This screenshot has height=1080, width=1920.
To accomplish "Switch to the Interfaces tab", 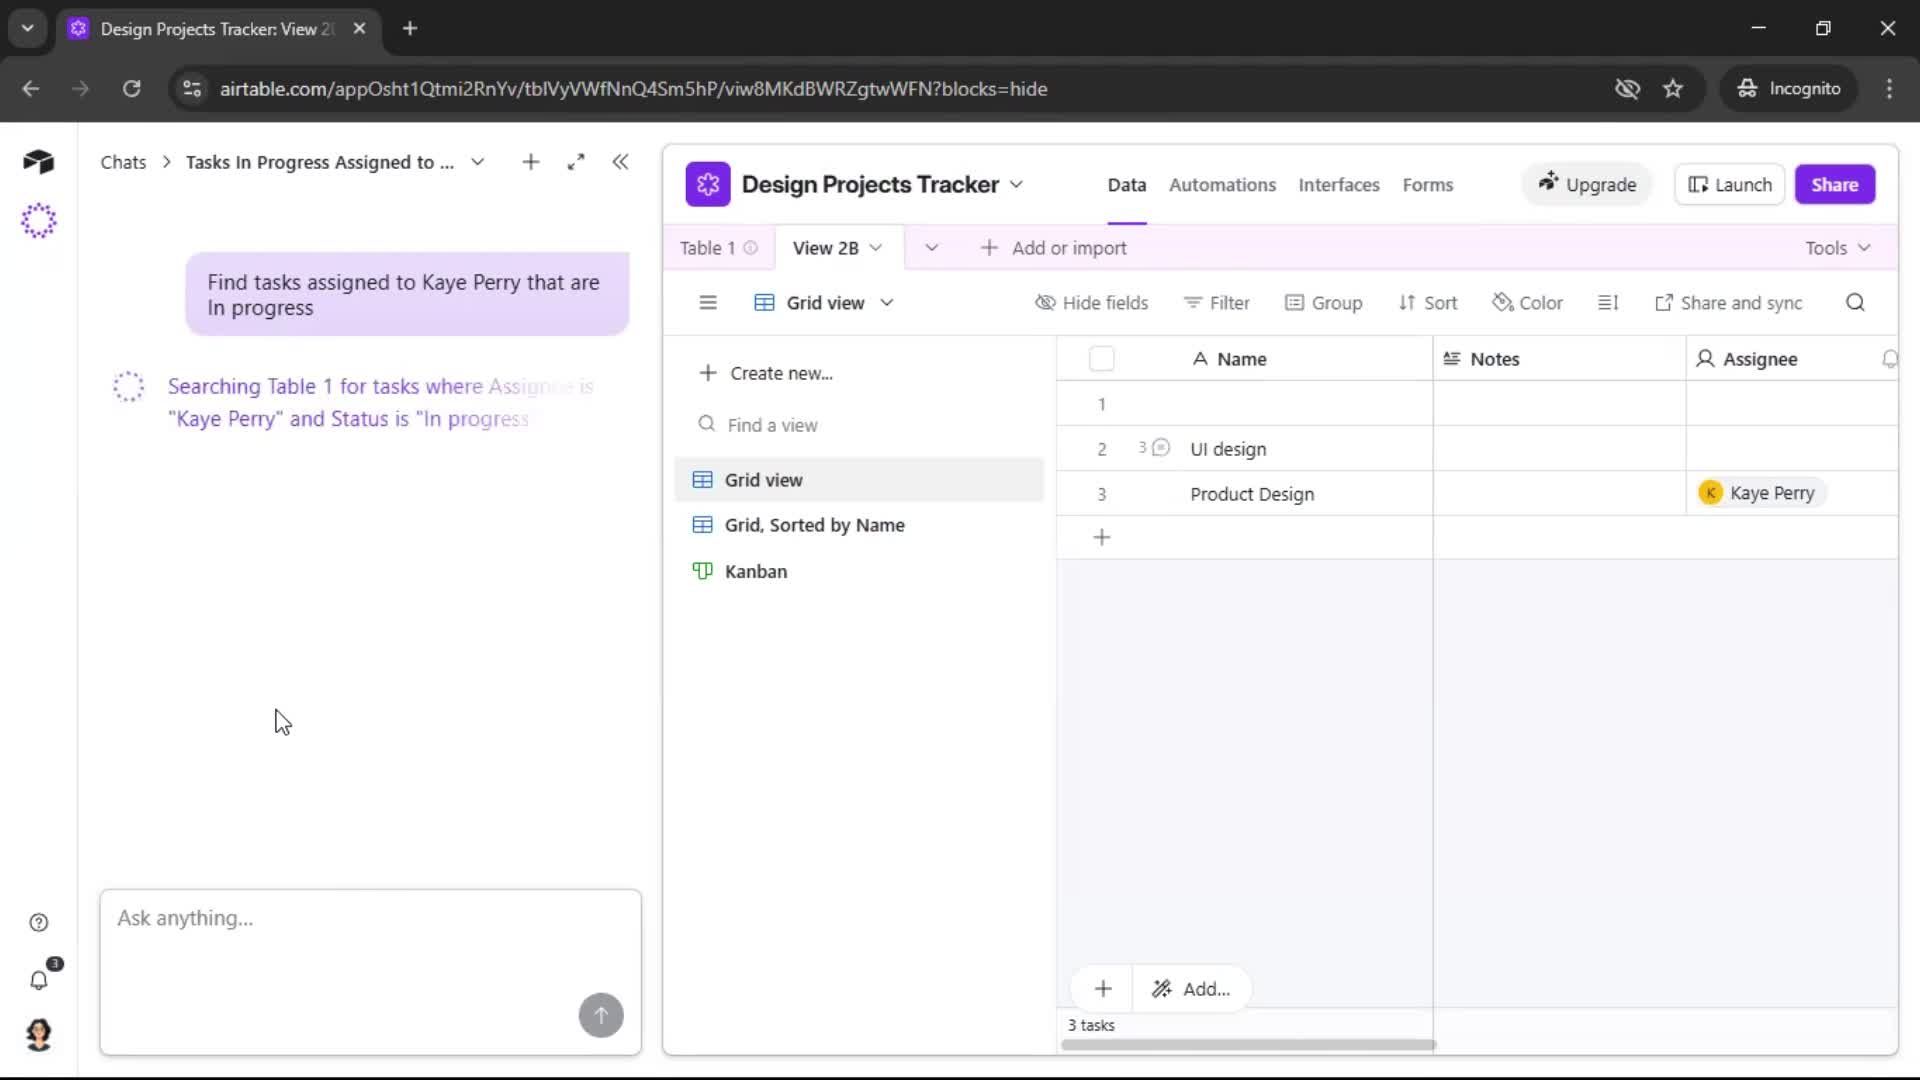I will tap(1338, 185).
